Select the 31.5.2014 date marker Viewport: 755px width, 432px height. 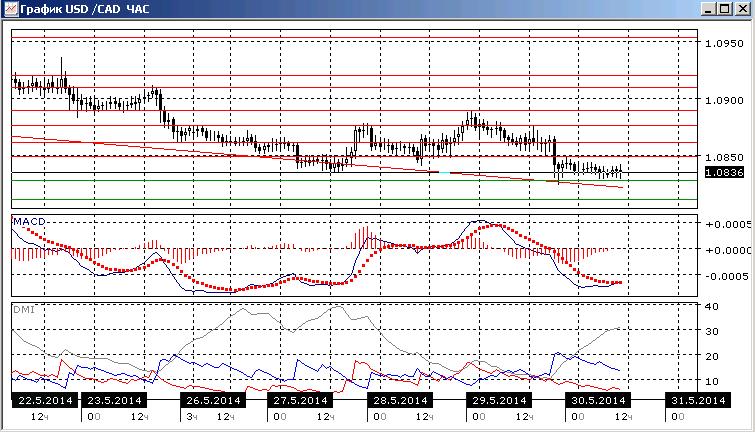pyautogui.click(x=698, y=400)
